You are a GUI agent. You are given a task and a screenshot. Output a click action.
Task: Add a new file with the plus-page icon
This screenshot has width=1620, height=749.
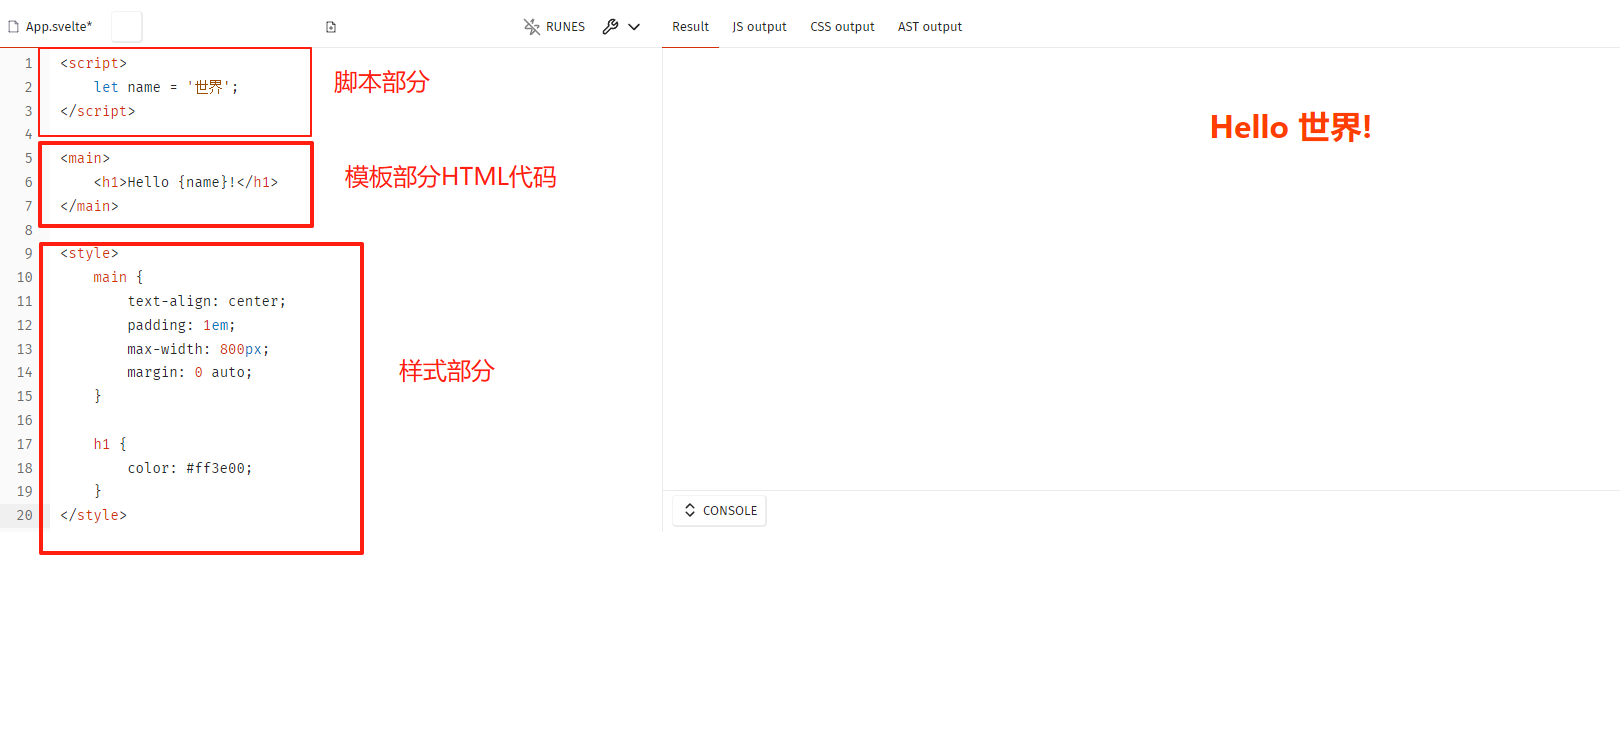(x=331, y=27)
